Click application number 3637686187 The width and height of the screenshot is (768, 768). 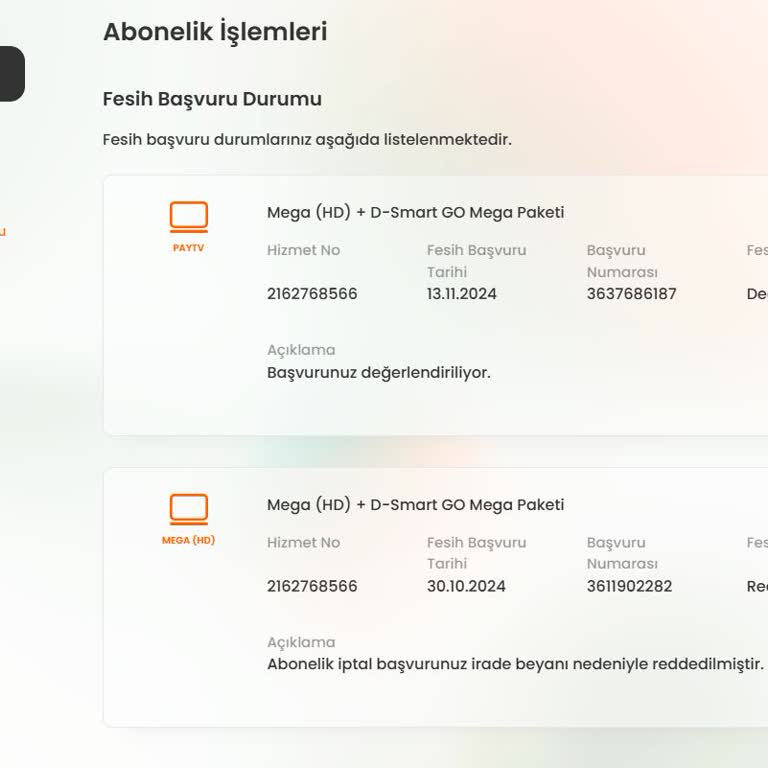(631, 294)
